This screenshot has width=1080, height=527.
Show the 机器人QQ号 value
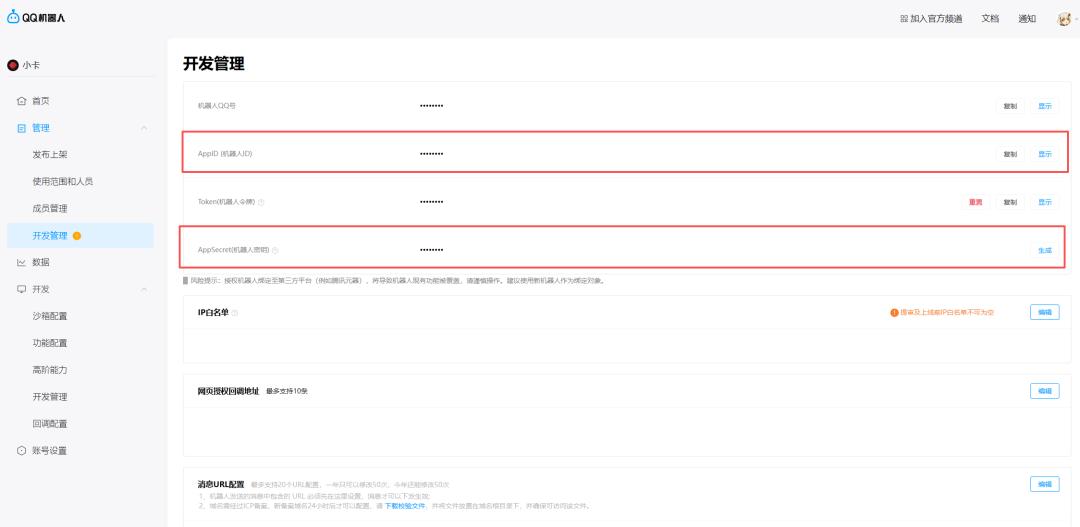point(1045,106)
